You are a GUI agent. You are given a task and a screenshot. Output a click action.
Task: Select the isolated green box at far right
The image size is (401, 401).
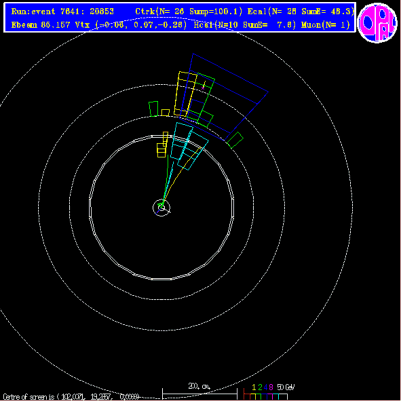235,140
